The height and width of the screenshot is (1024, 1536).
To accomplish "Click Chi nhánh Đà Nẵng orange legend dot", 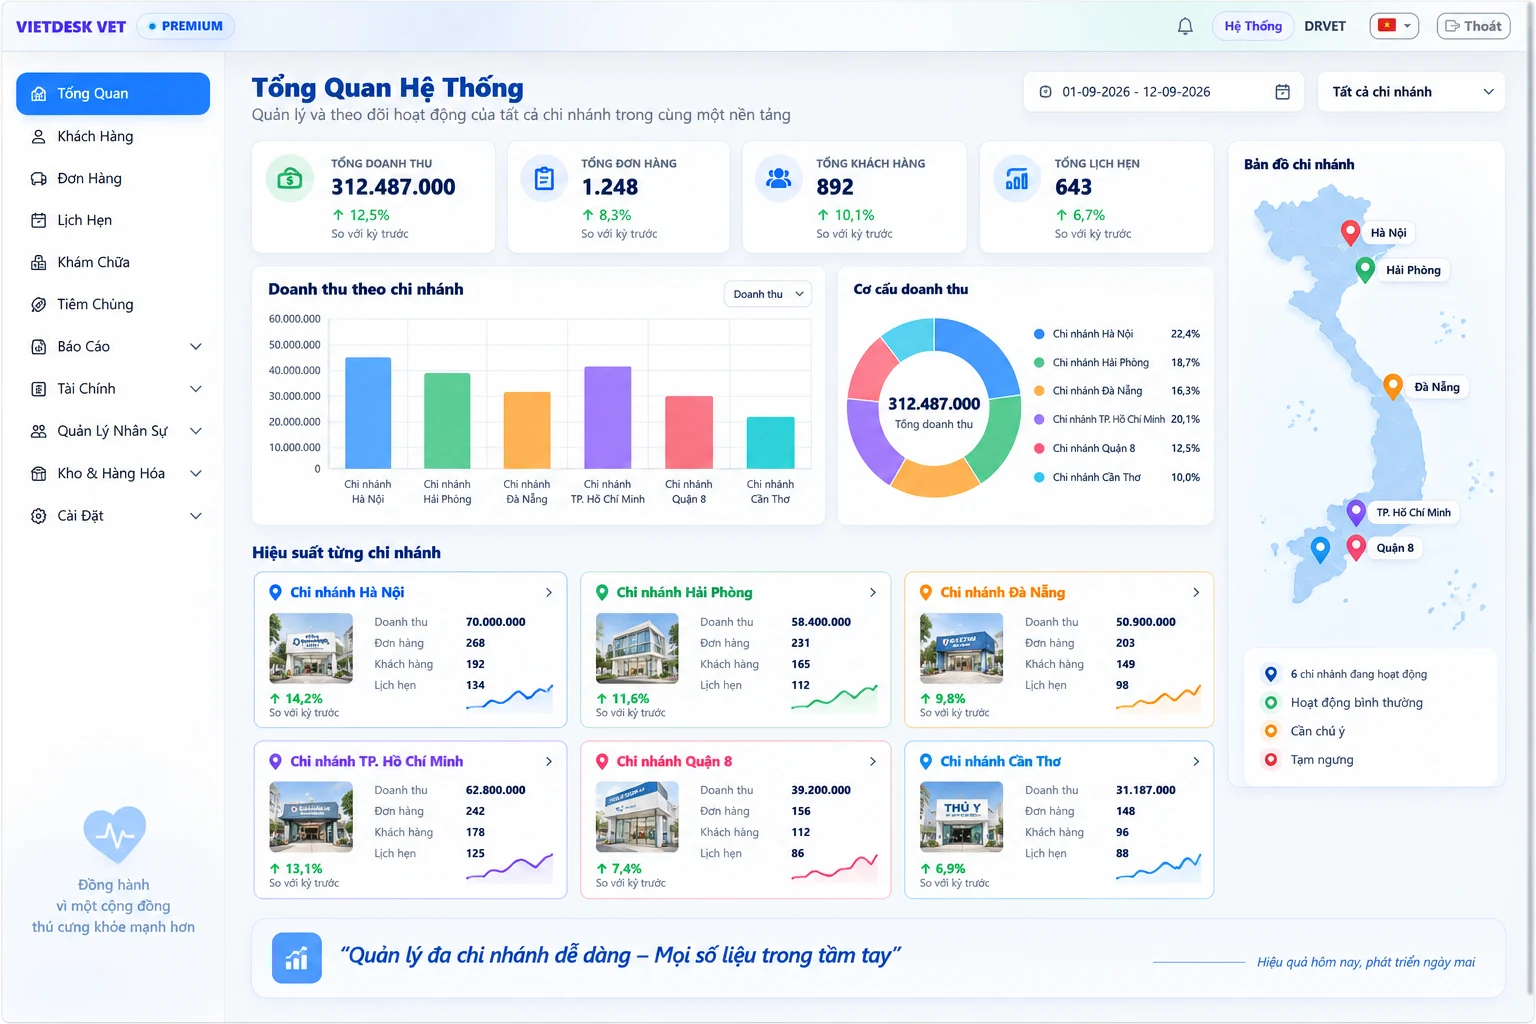I will tap(1039, 391).
